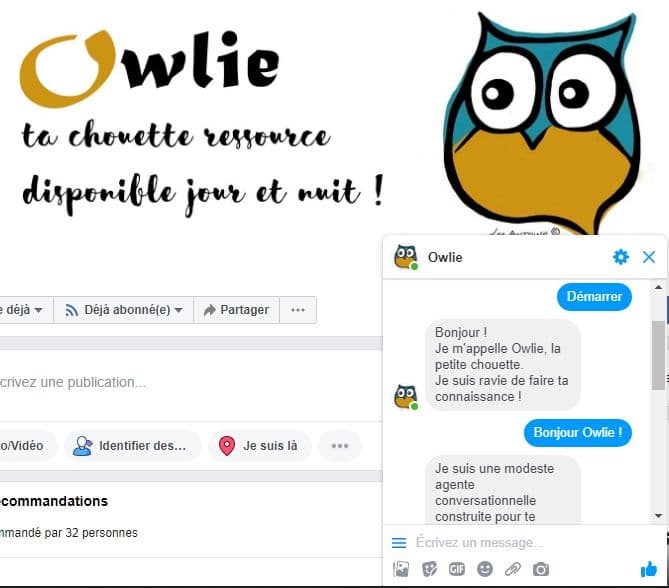Open chat settings gear icon
Image resolution: width=669 pixels, height=588 pixels.
tap(620, 257)
